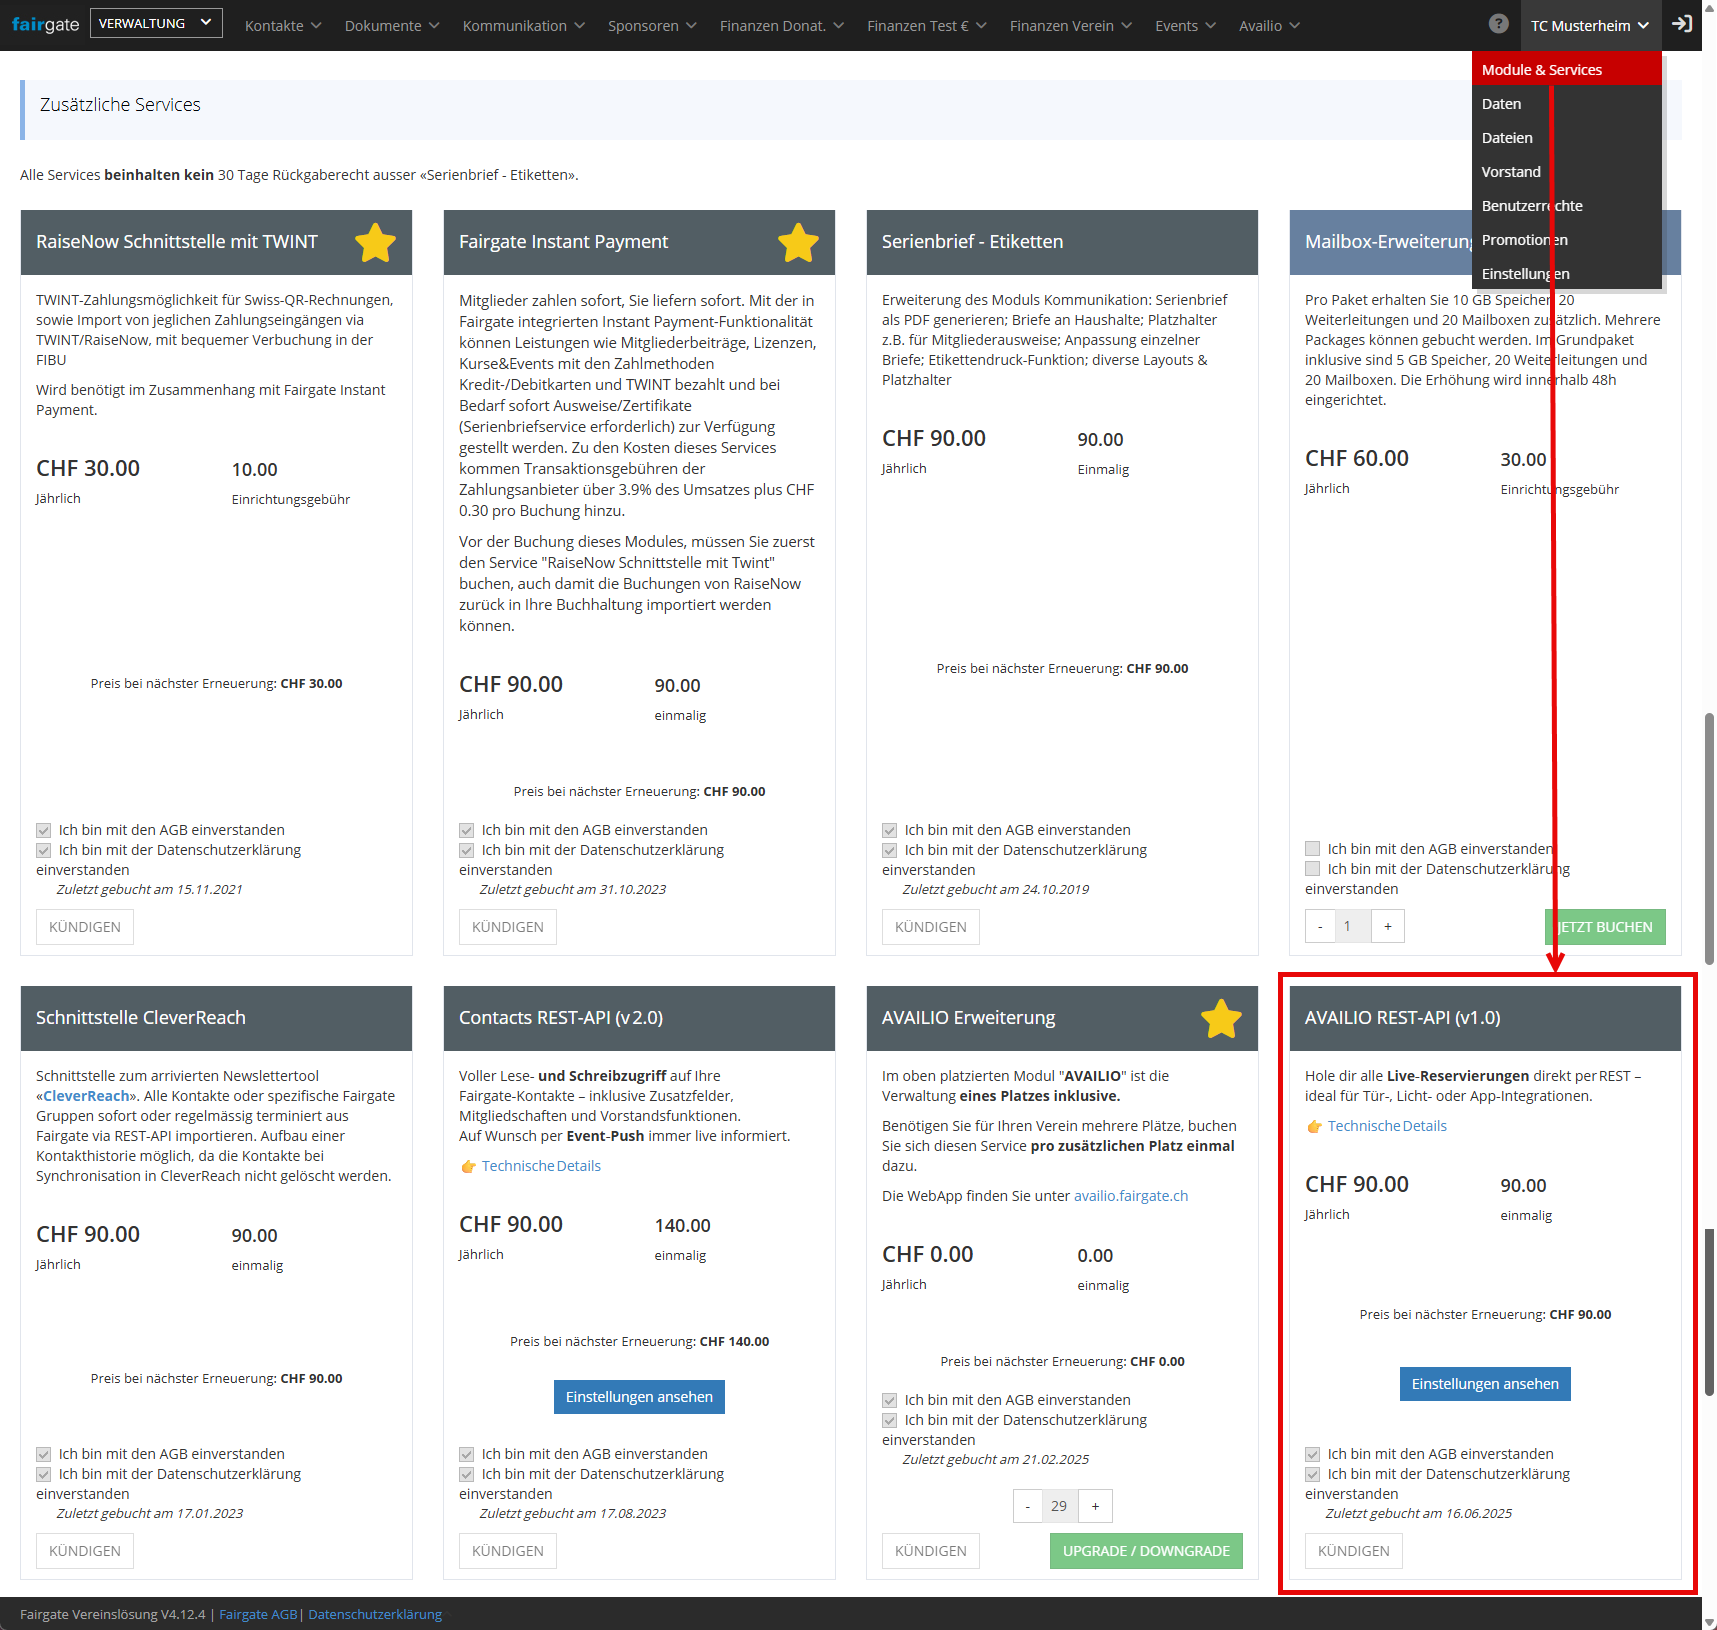Open the availio.fairgate.ch link
This screenshot has width=1717, height=1630.
(1131, 1196)
